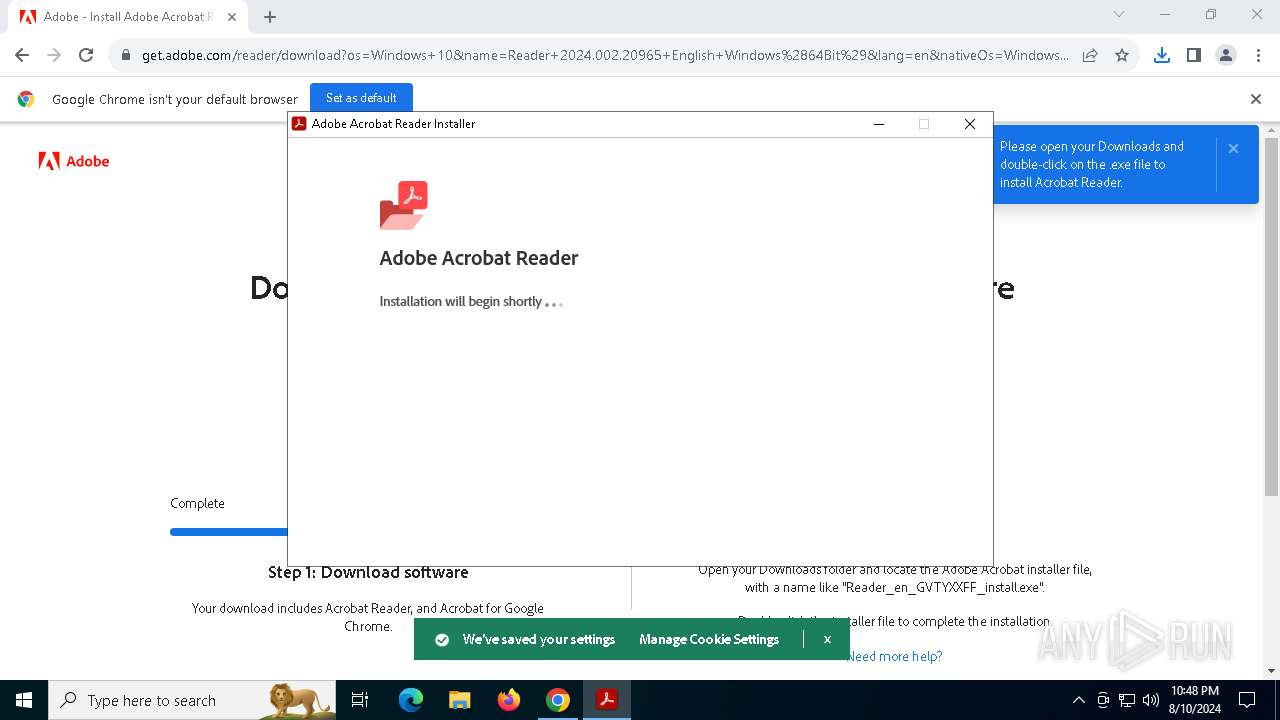Click the Chrome forward arrow

54,56
